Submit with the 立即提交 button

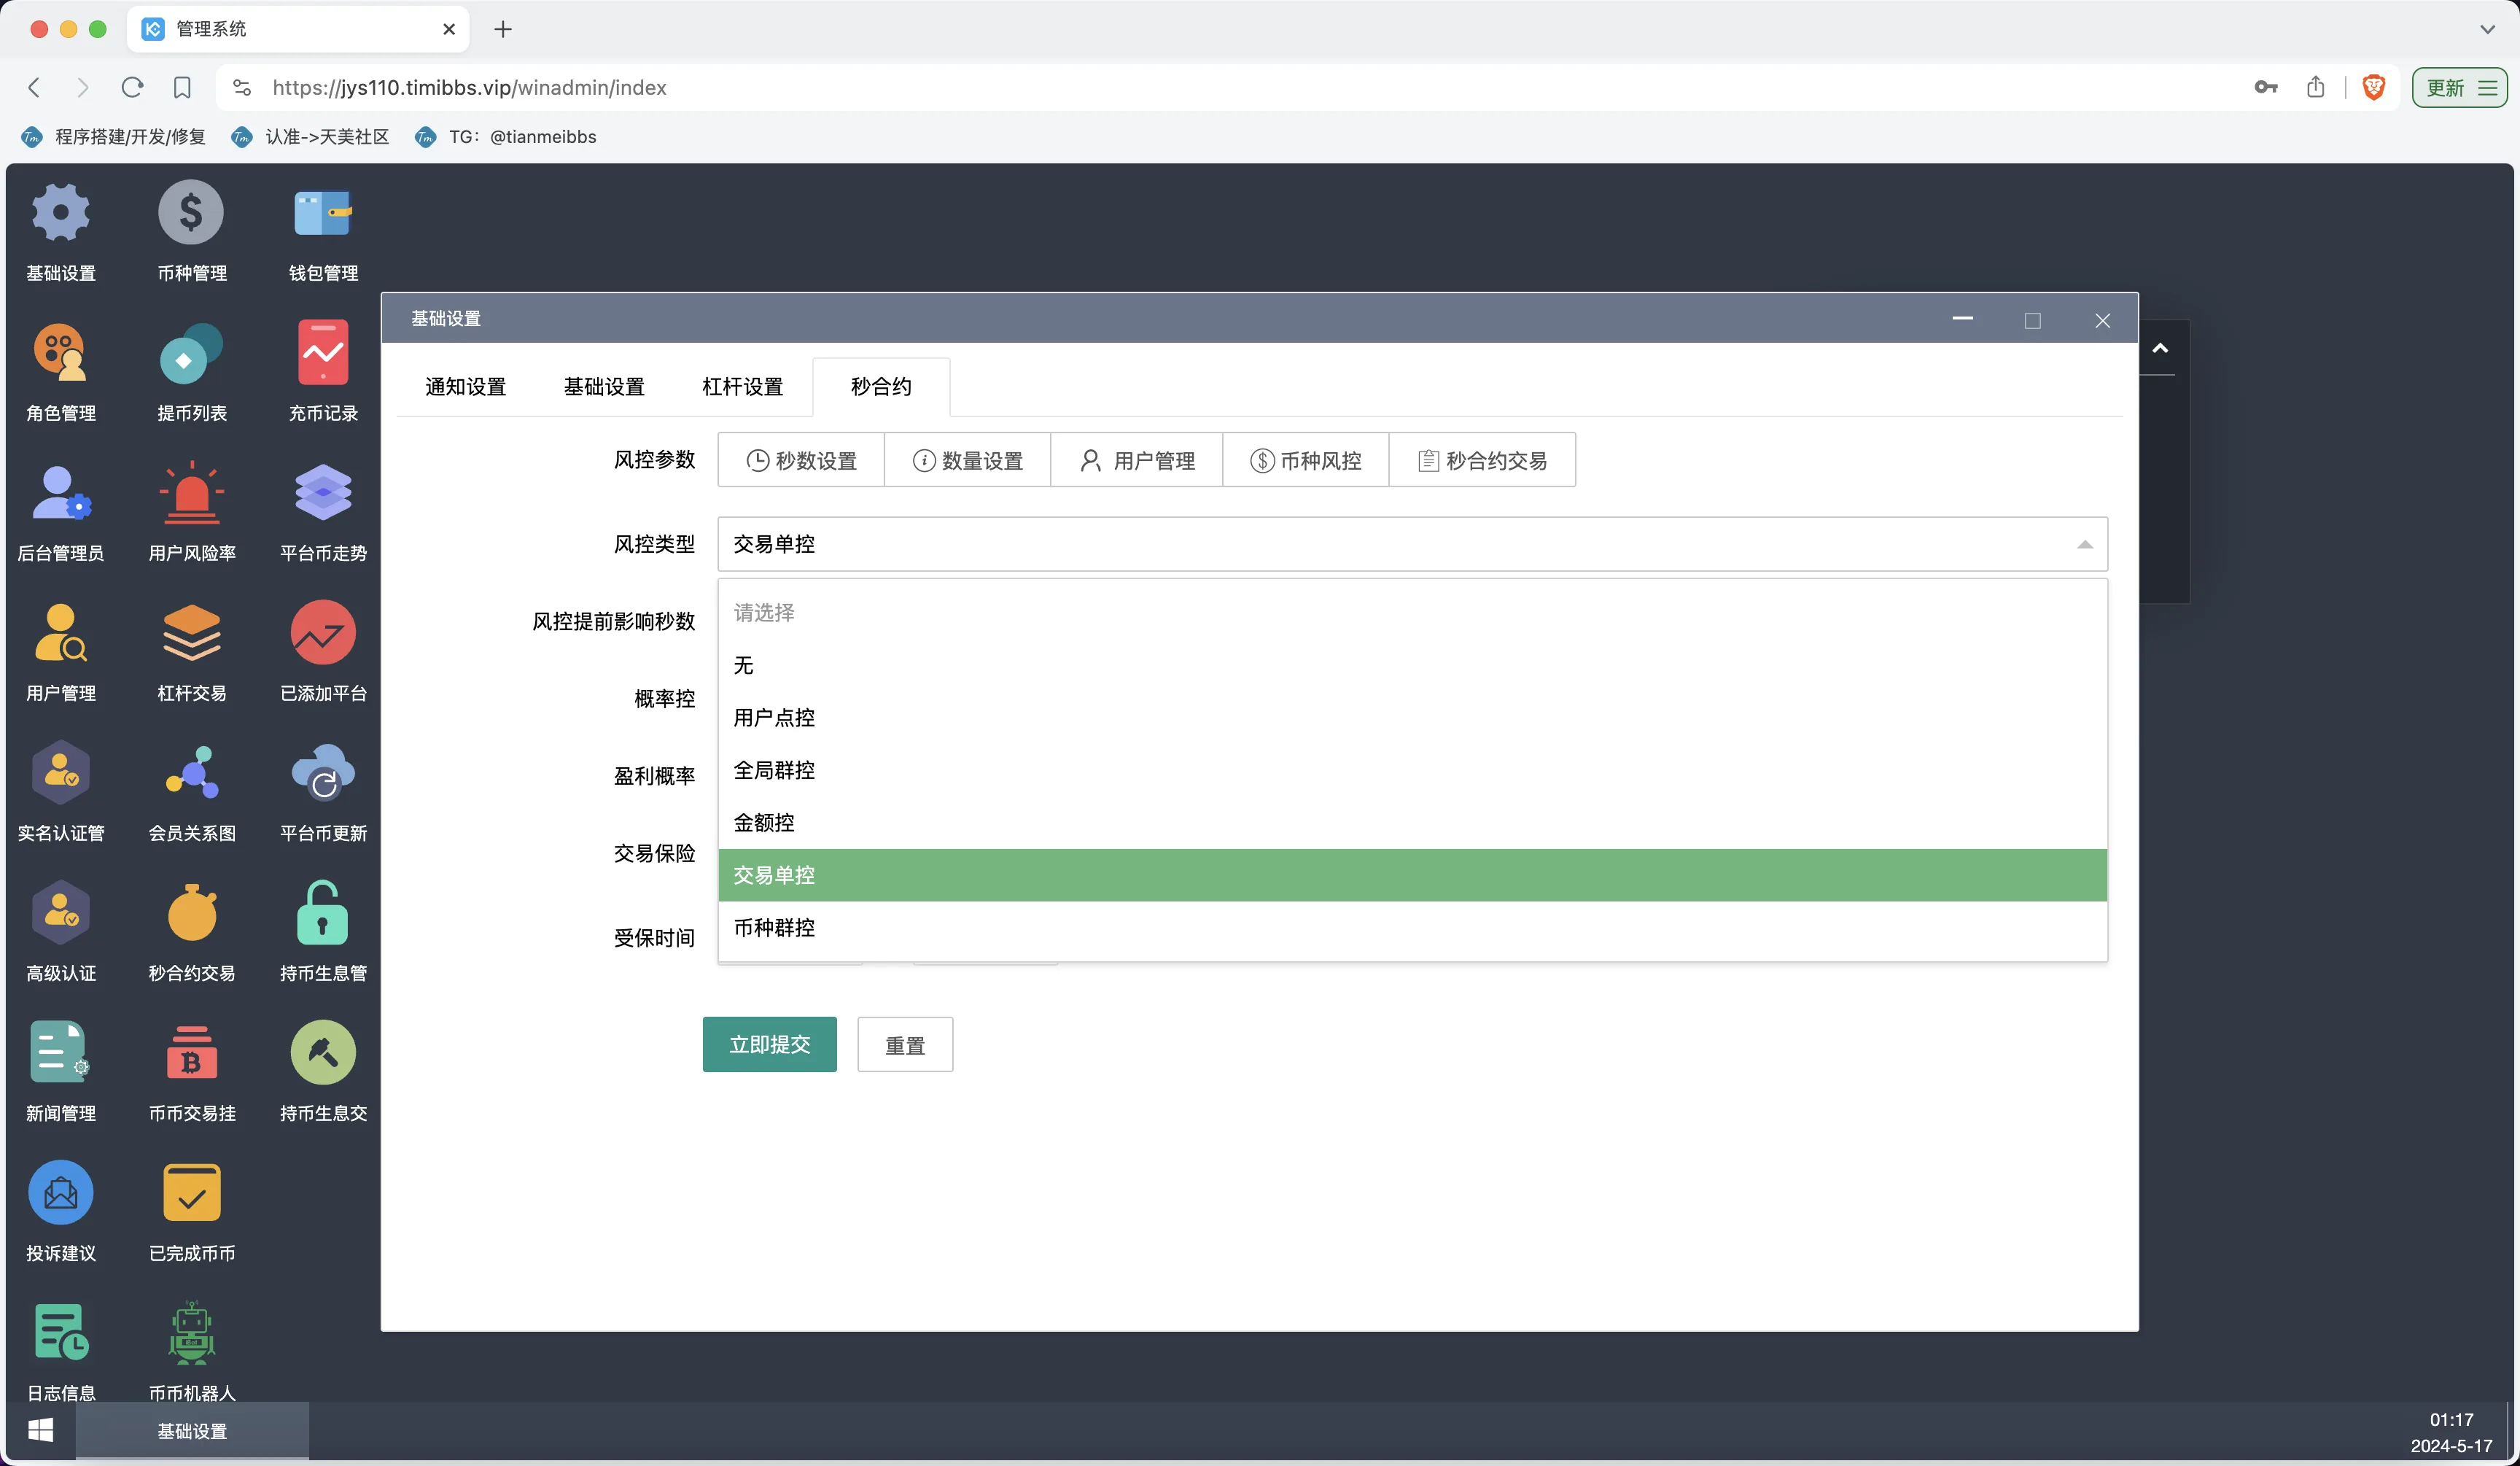[x=769, y=1044]
